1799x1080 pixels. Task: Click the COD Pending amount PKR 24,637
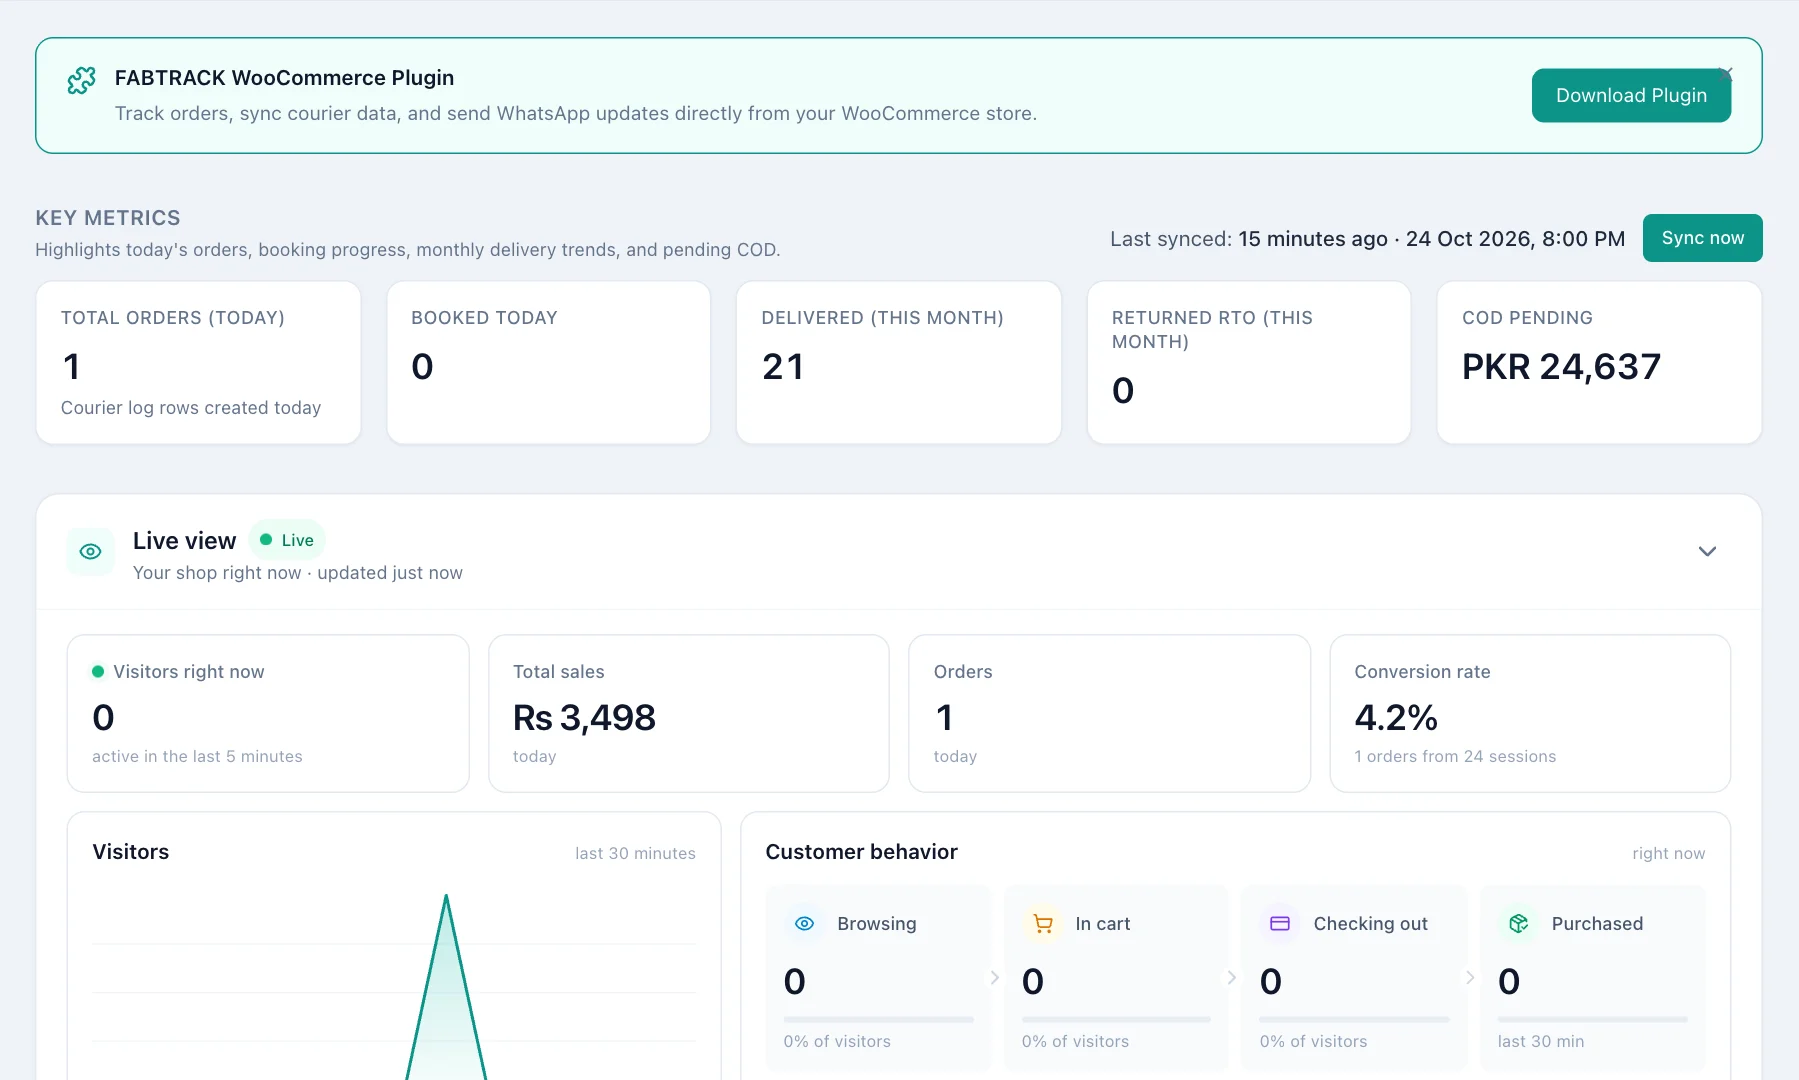[1561, 367]
